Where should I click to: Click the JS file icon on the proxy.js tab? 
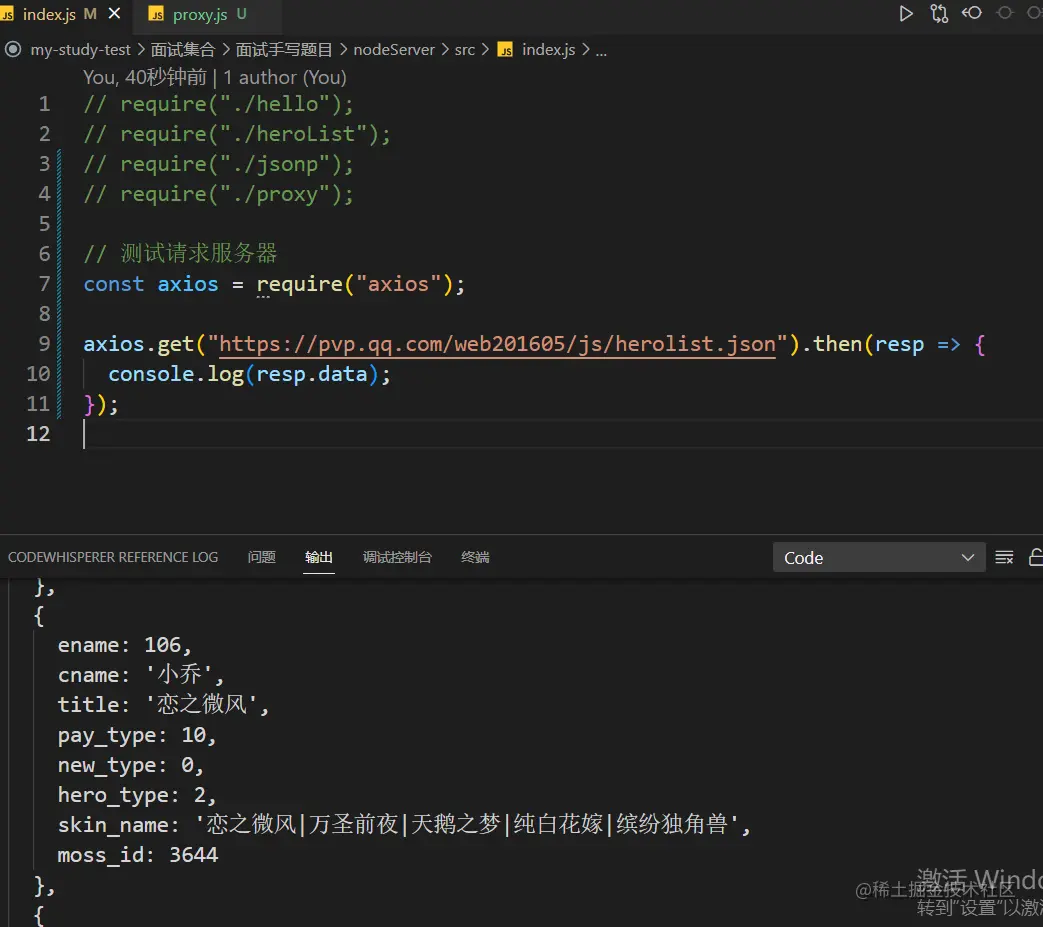coord(156,15)
